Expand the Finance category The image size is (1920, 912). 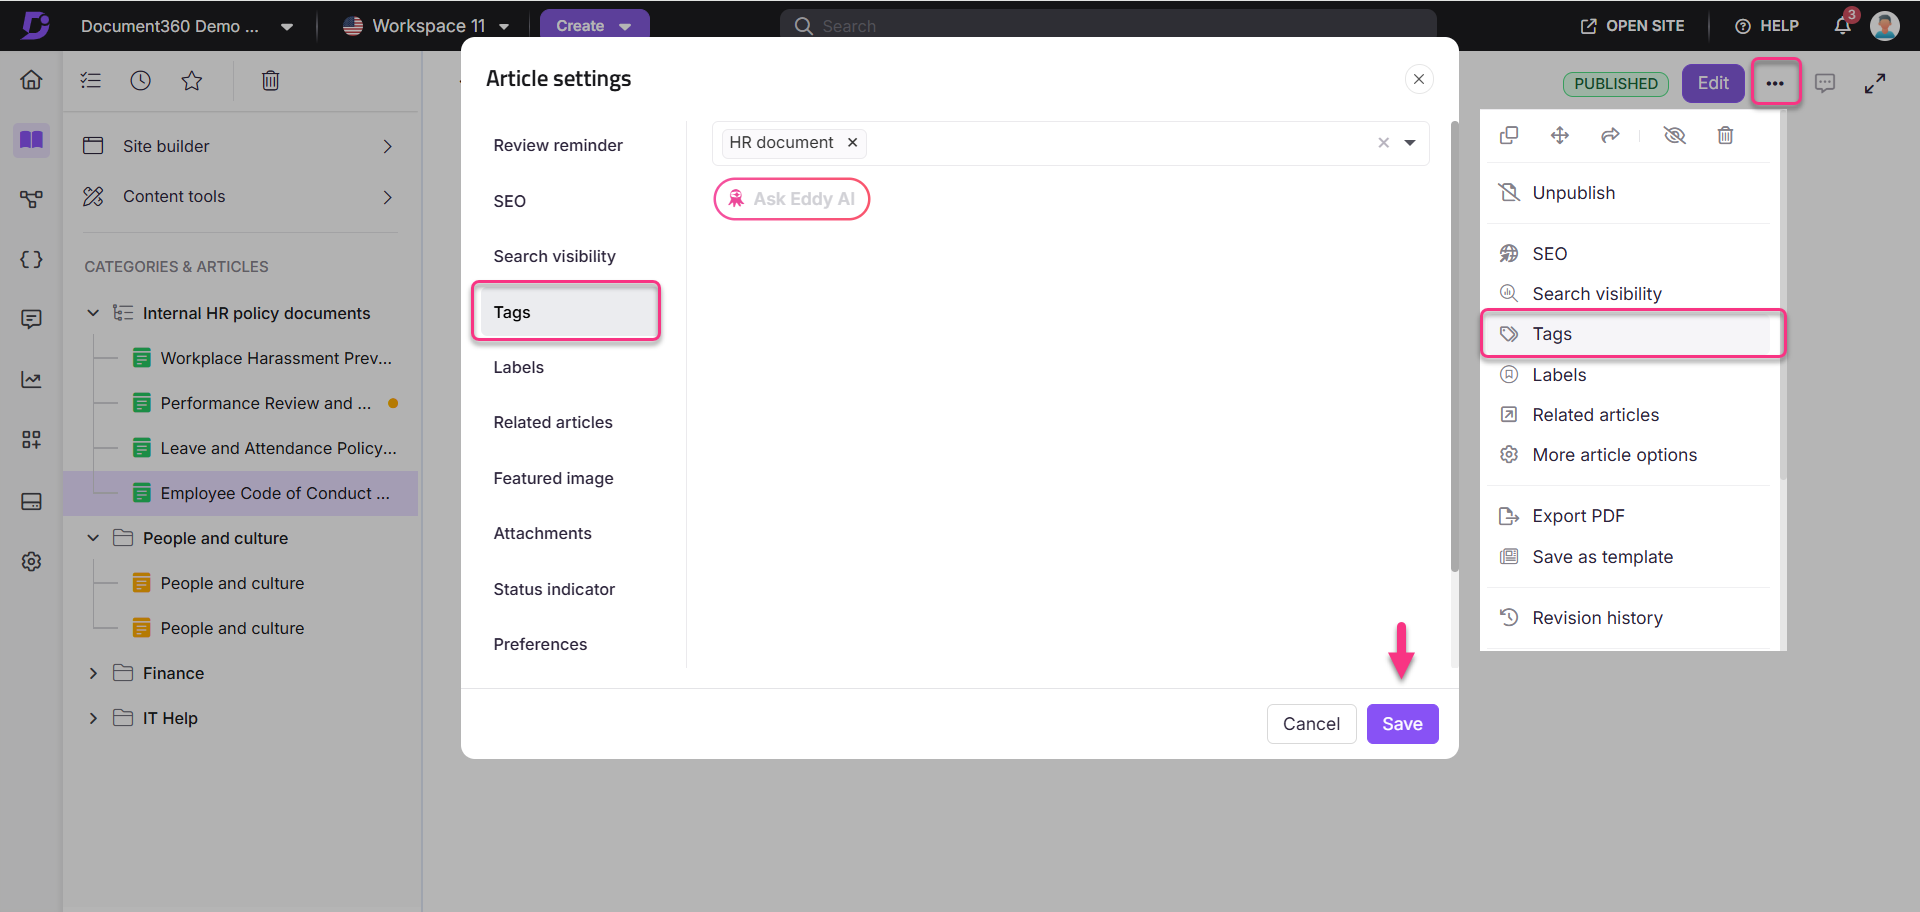tap(93, 673)
